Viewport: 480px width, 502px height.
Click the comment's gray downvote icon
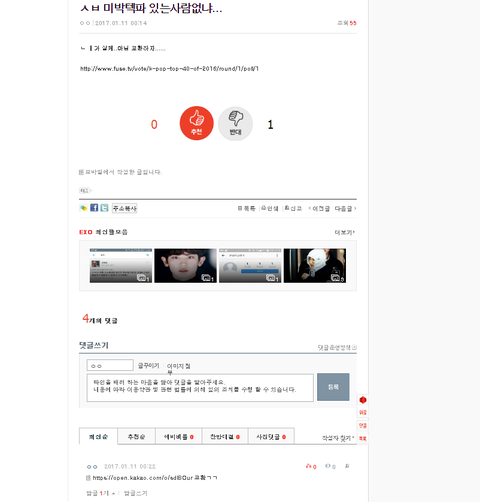(x=330, y=466)
